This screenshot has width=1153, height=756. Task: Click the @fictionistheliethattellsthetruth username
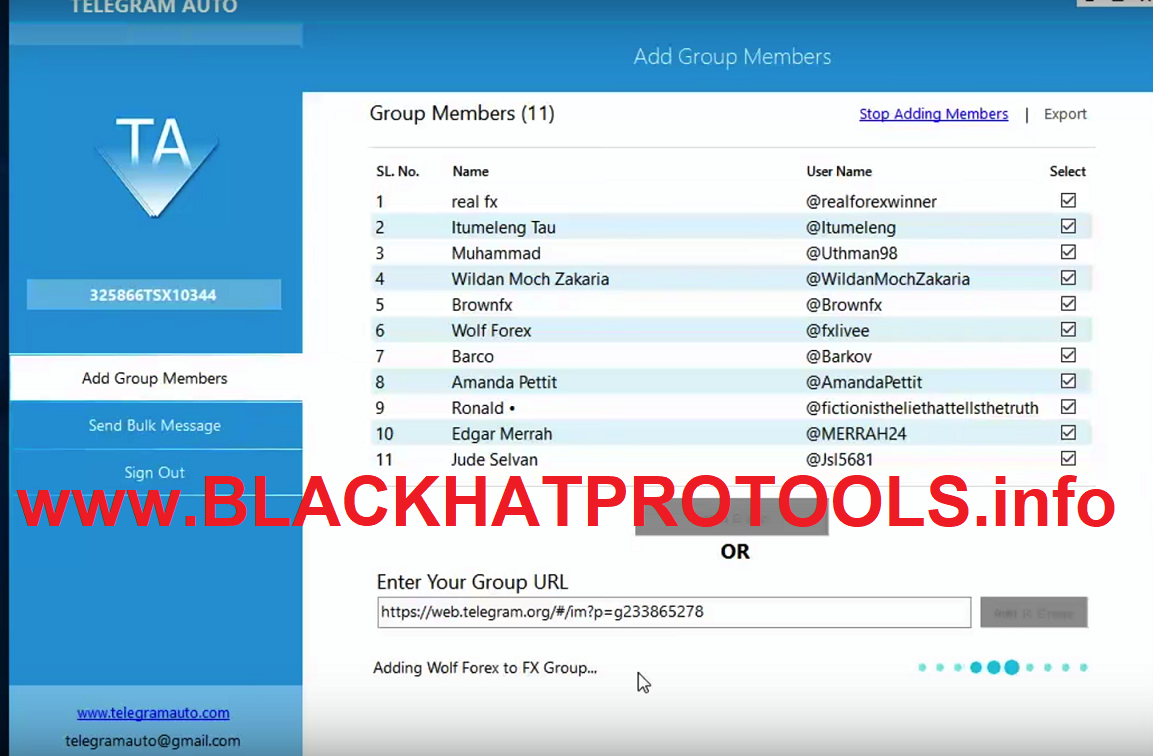(x=922, y=407)
